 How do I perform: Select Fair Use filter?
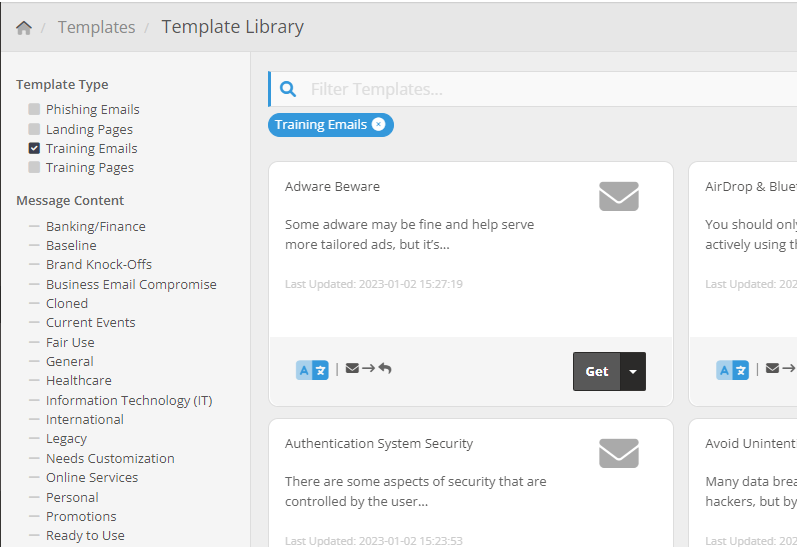[x=70, y=342]
